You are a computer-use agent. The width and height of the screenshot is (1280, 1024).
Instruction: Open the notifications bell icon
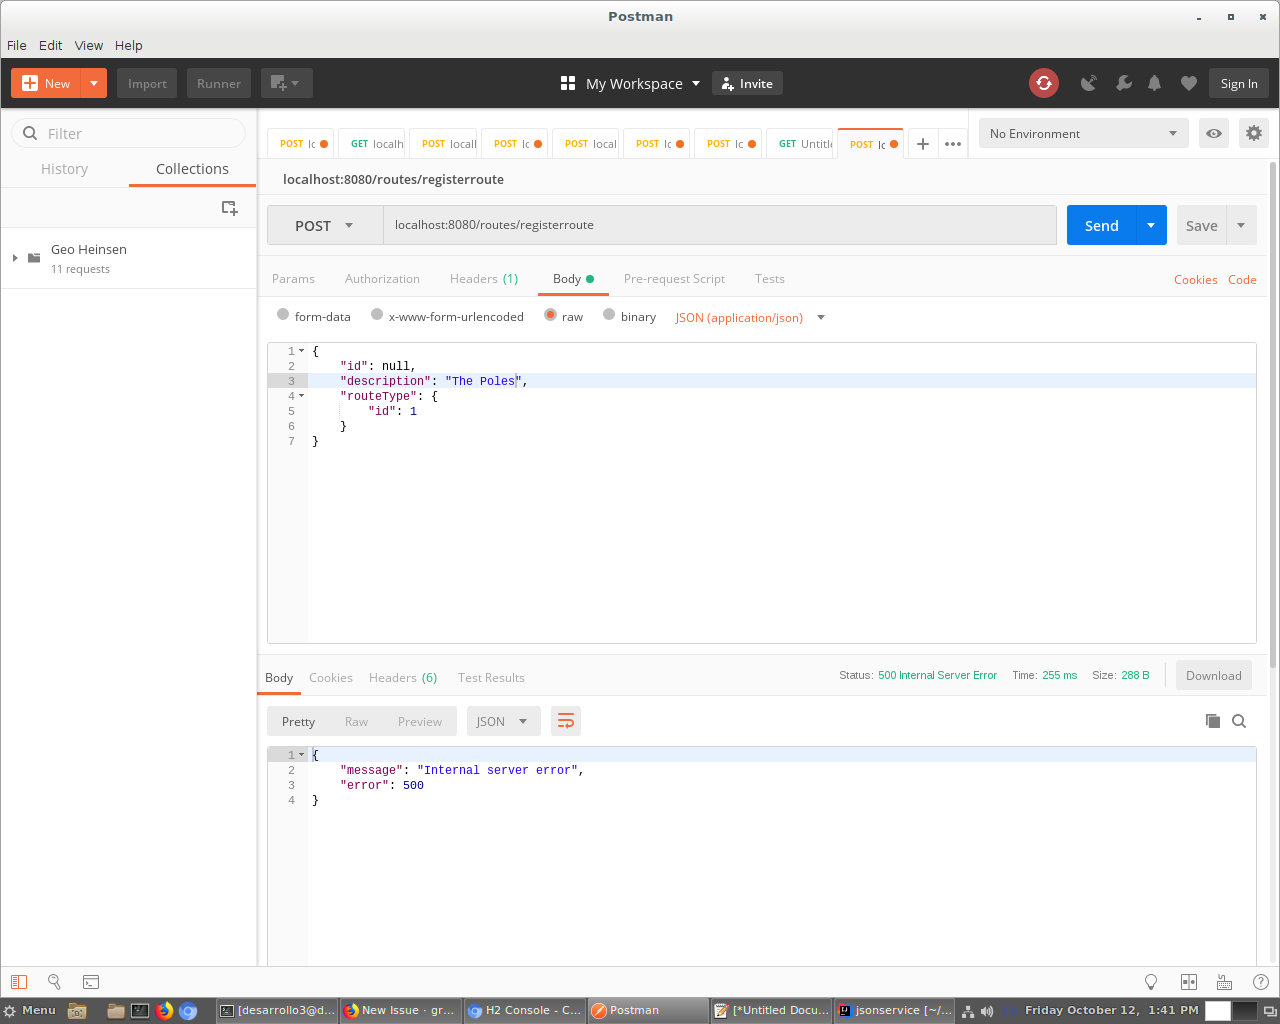point(1155,83)
